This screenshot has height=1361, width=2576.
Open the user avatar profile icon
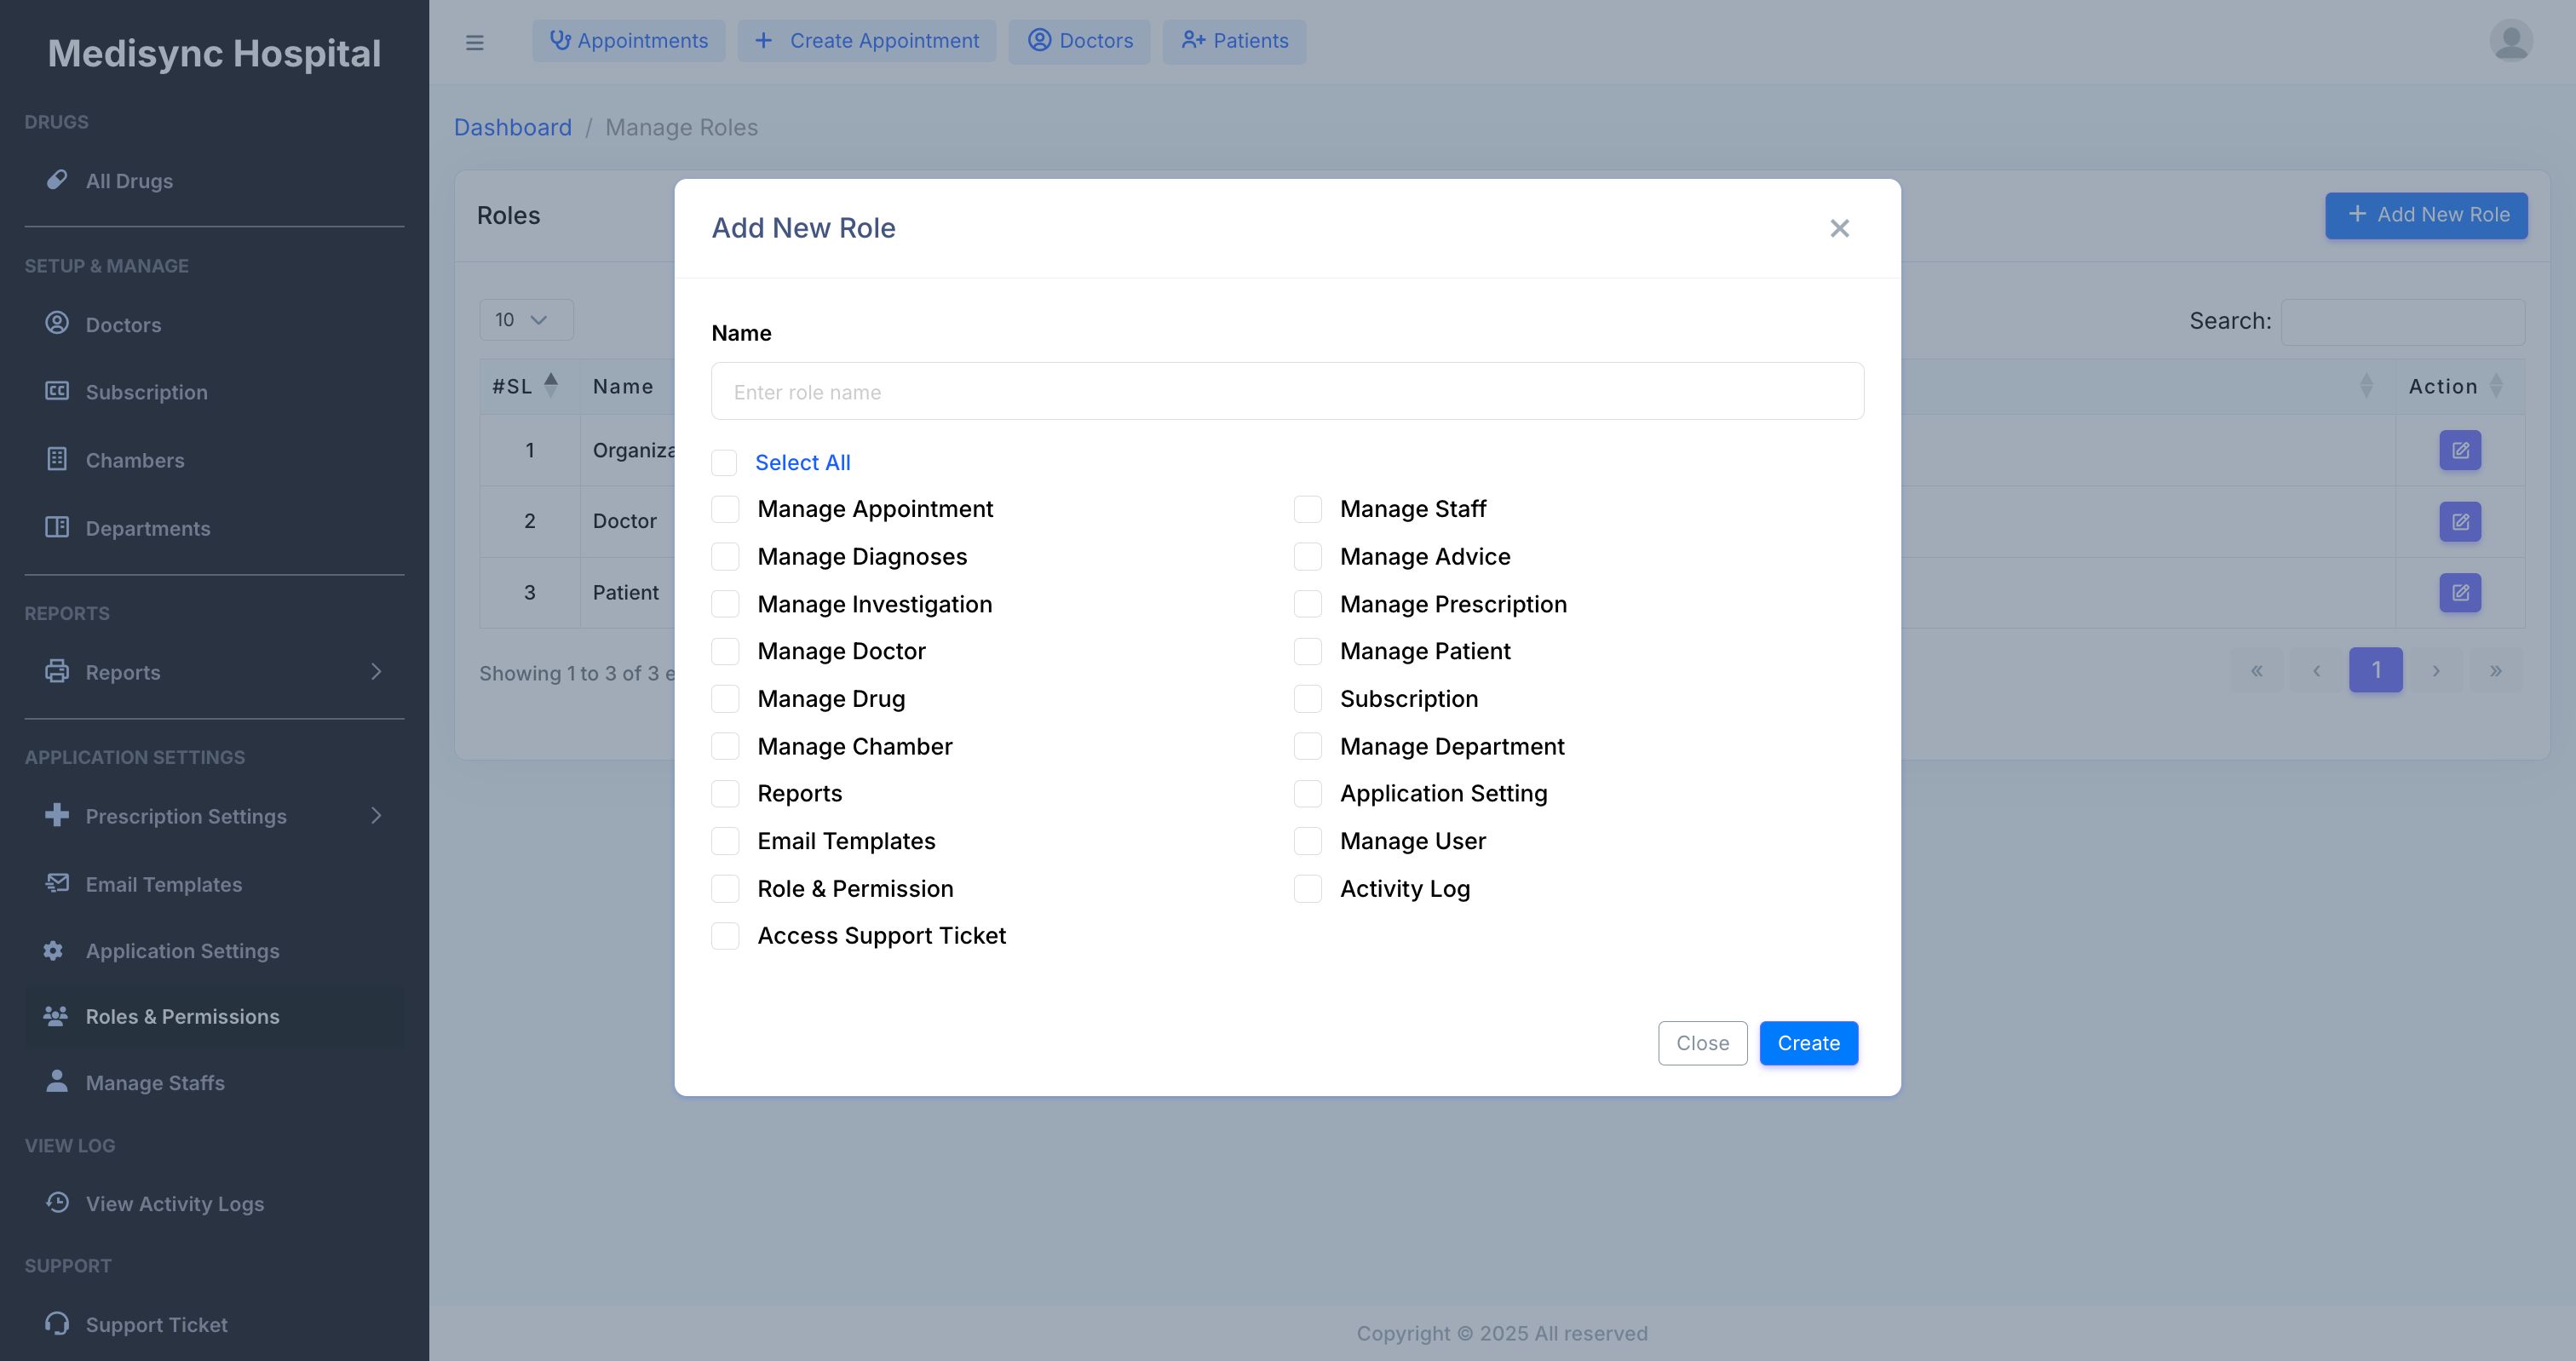point(2510,41)
